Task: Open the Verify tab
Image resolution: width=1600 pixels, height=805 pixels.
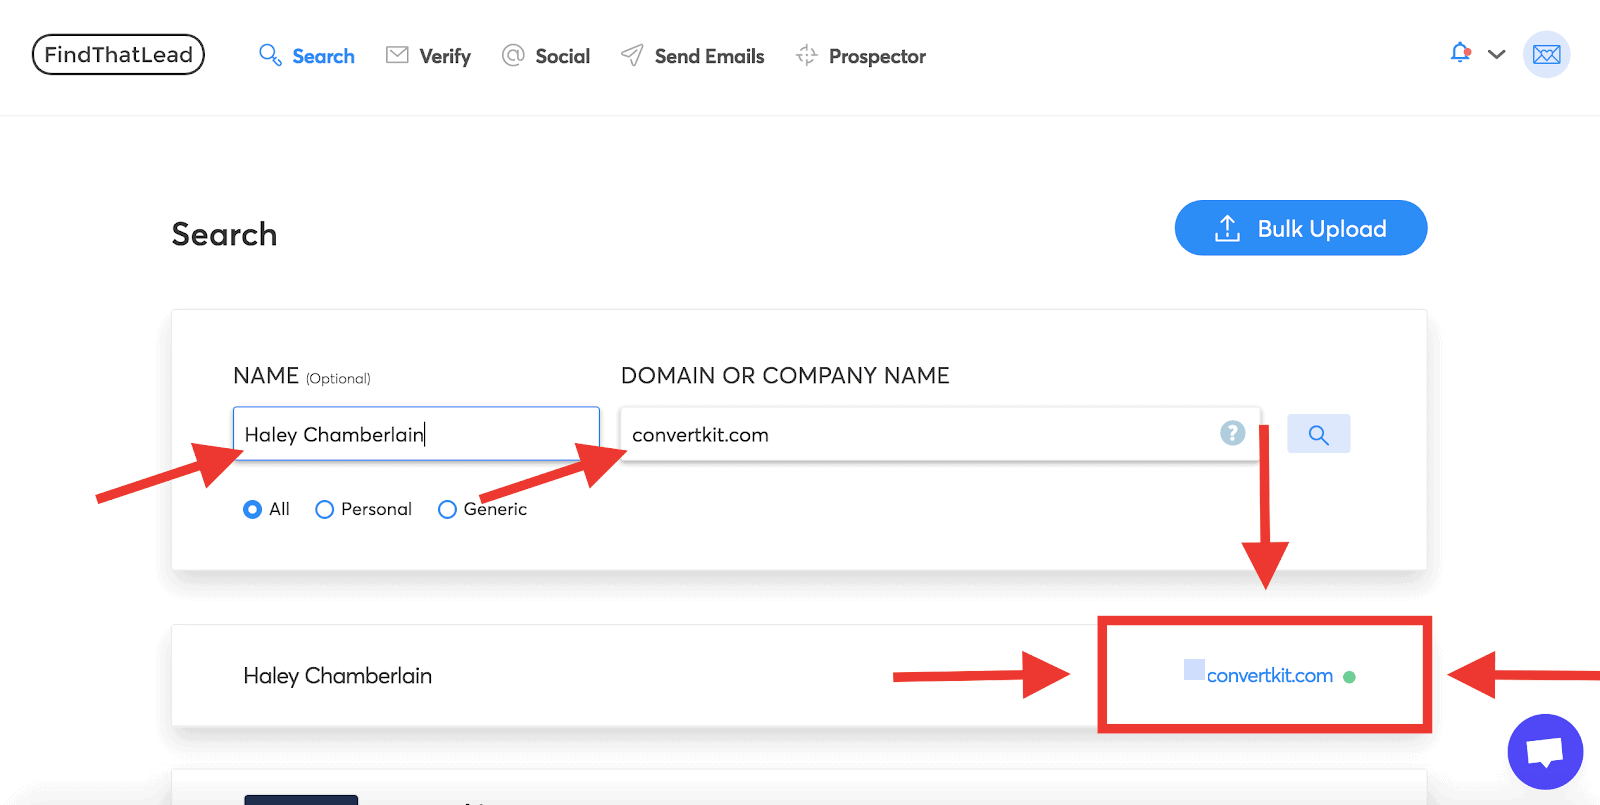Action: click(x=428, y=56)
